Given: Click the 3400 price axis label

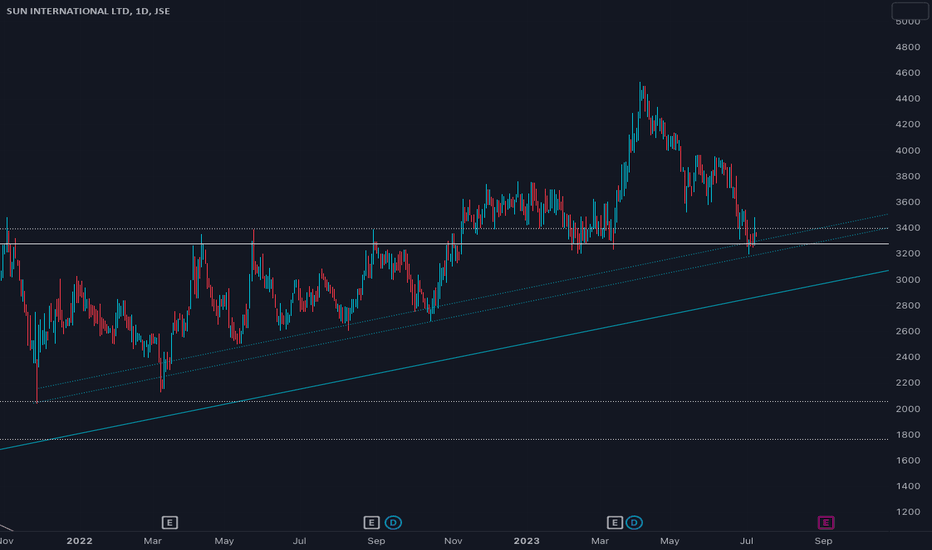Looking at the screenshot, I should (x=908, y=228).
